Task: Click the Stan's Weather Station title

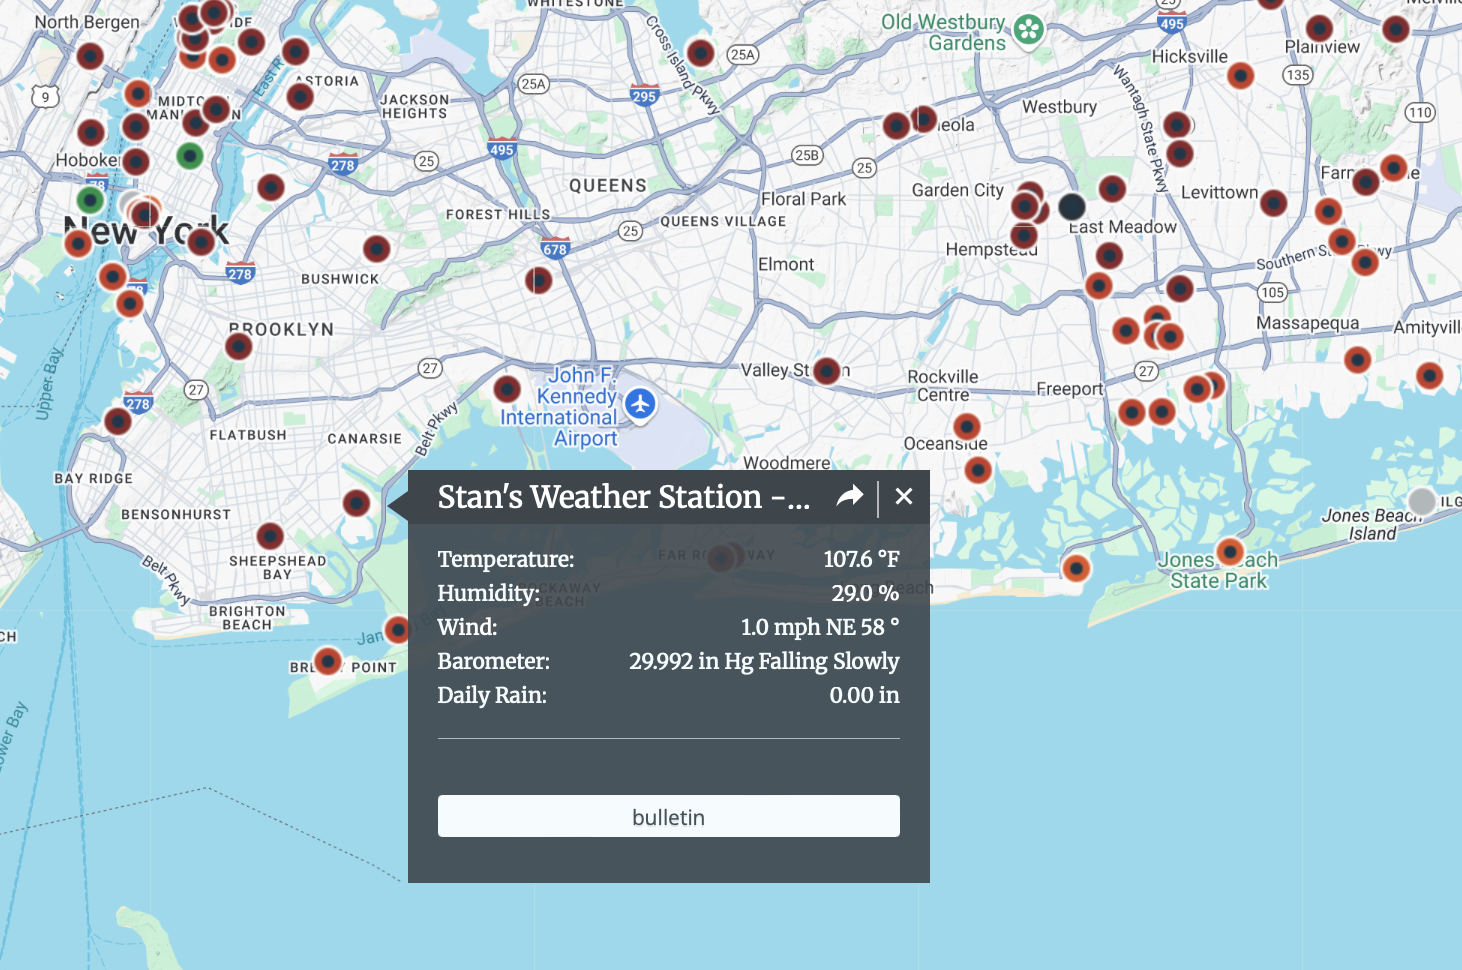Action: click(624, 497)
